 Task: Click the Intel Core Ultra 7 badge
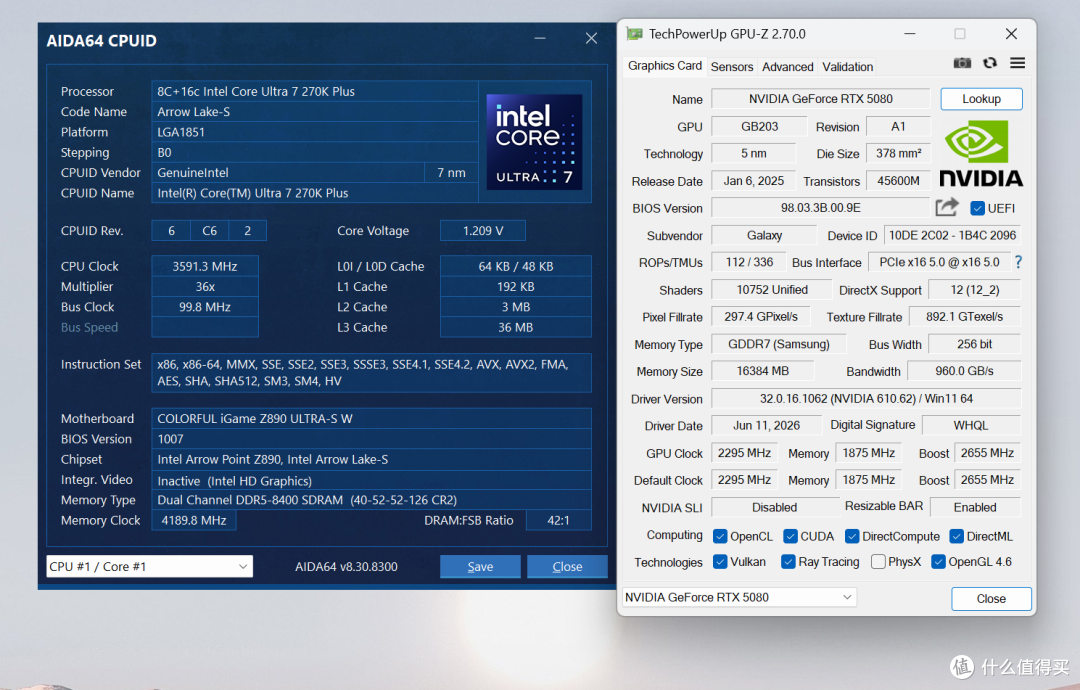coord(534,142)
